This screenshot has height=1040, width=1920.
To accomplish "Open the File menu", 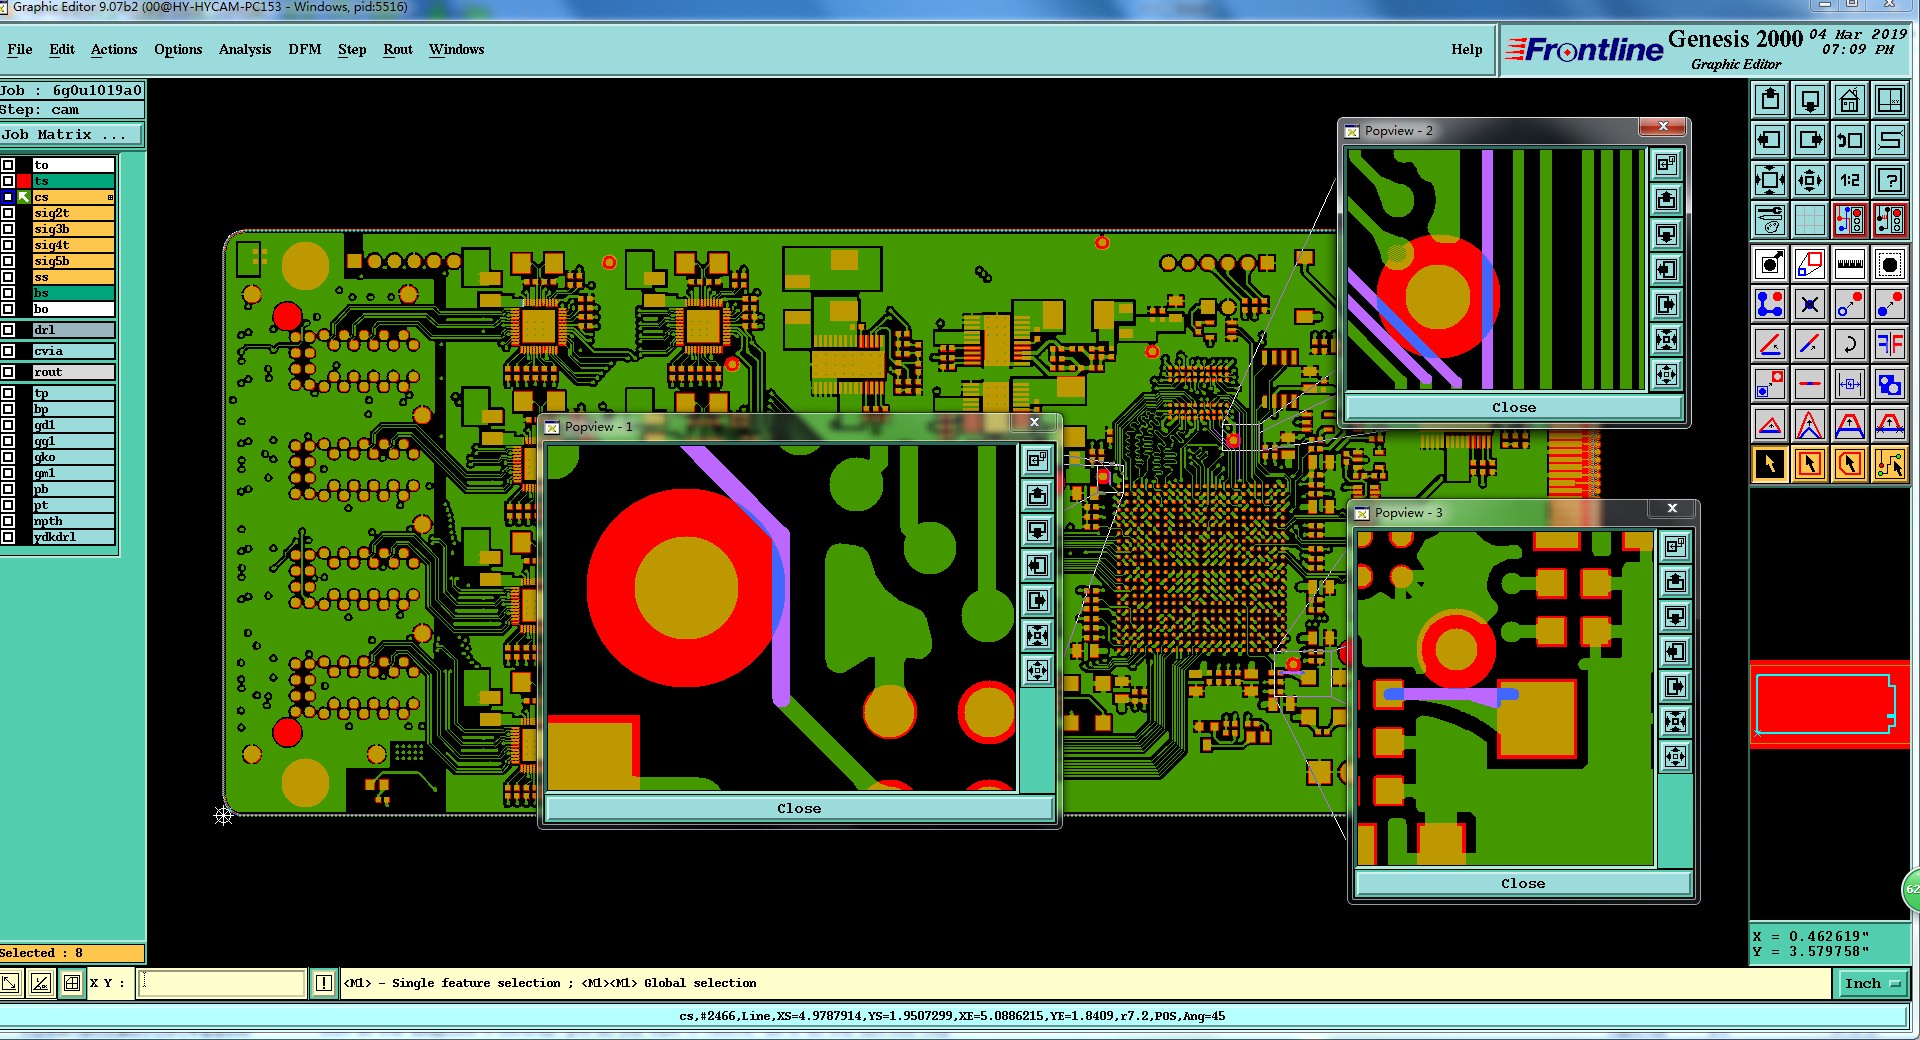I will click(20, 49).
